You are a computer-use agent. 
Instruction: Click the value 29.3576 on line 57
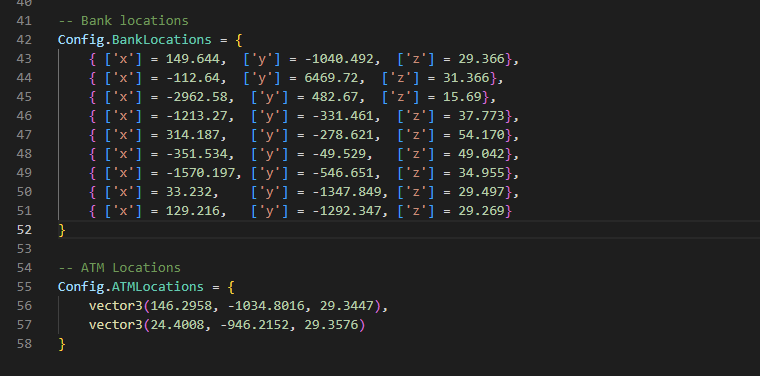(331, 325)
